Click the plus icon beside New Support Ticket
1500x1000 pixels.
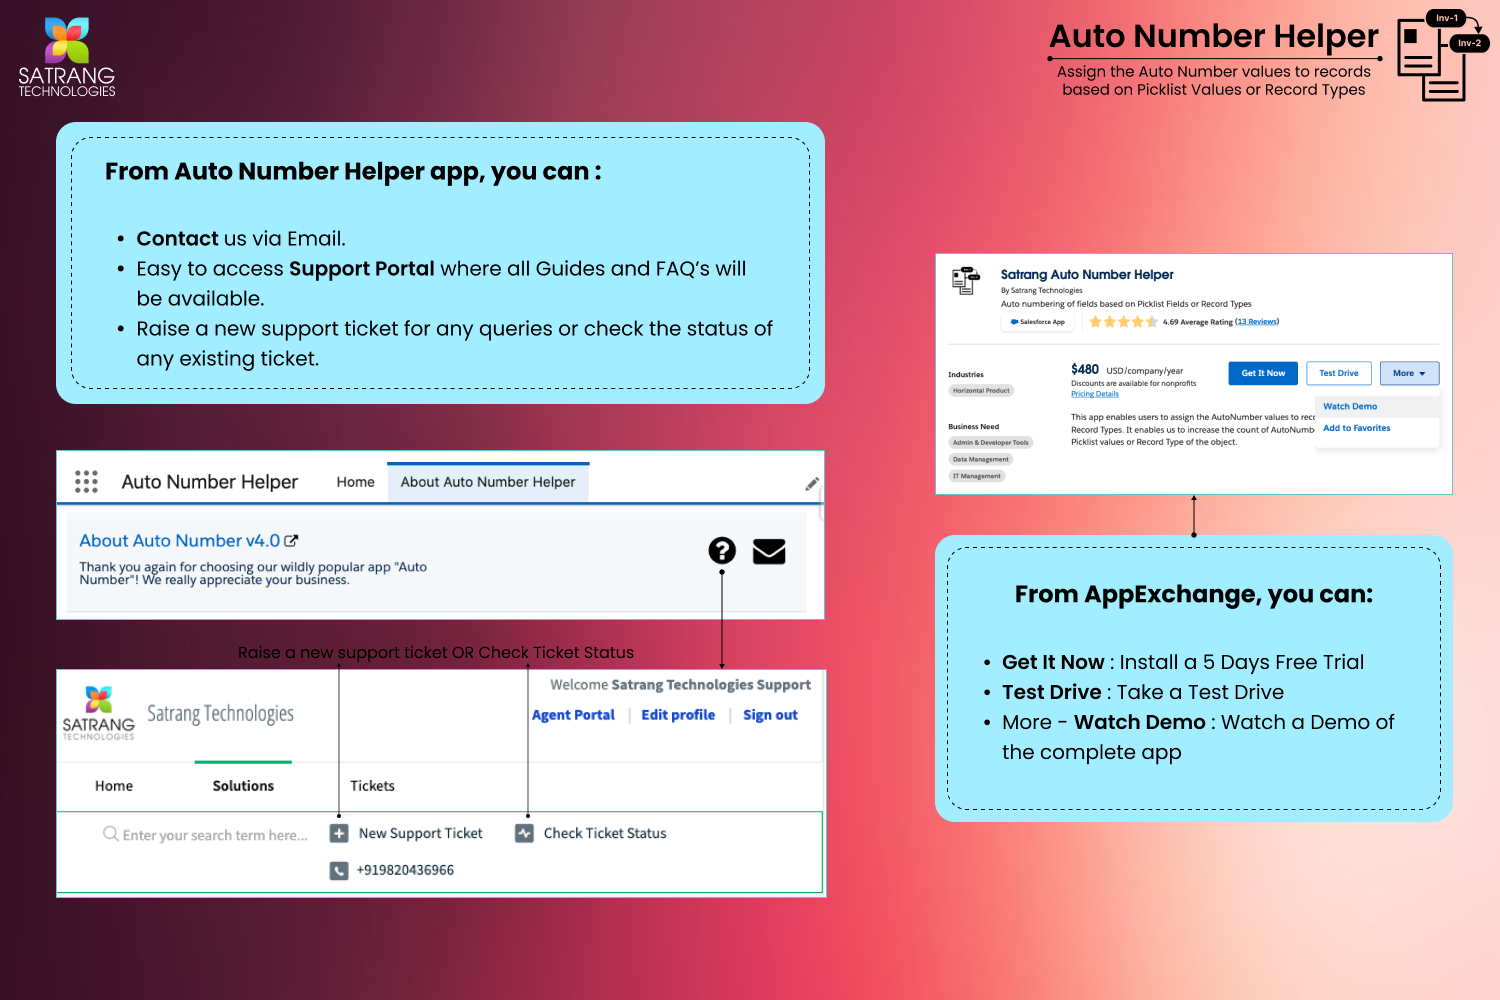(339, 833)
